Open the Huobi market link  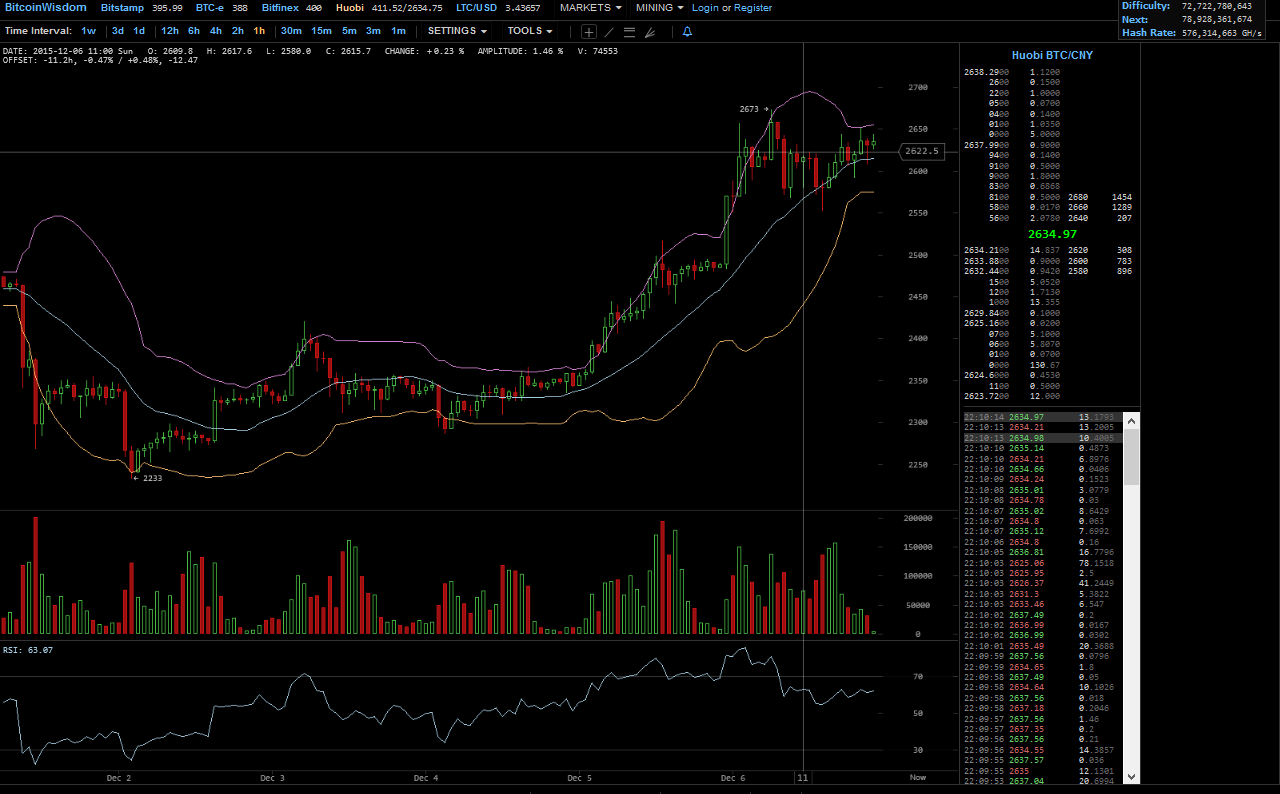pos(350,7)
